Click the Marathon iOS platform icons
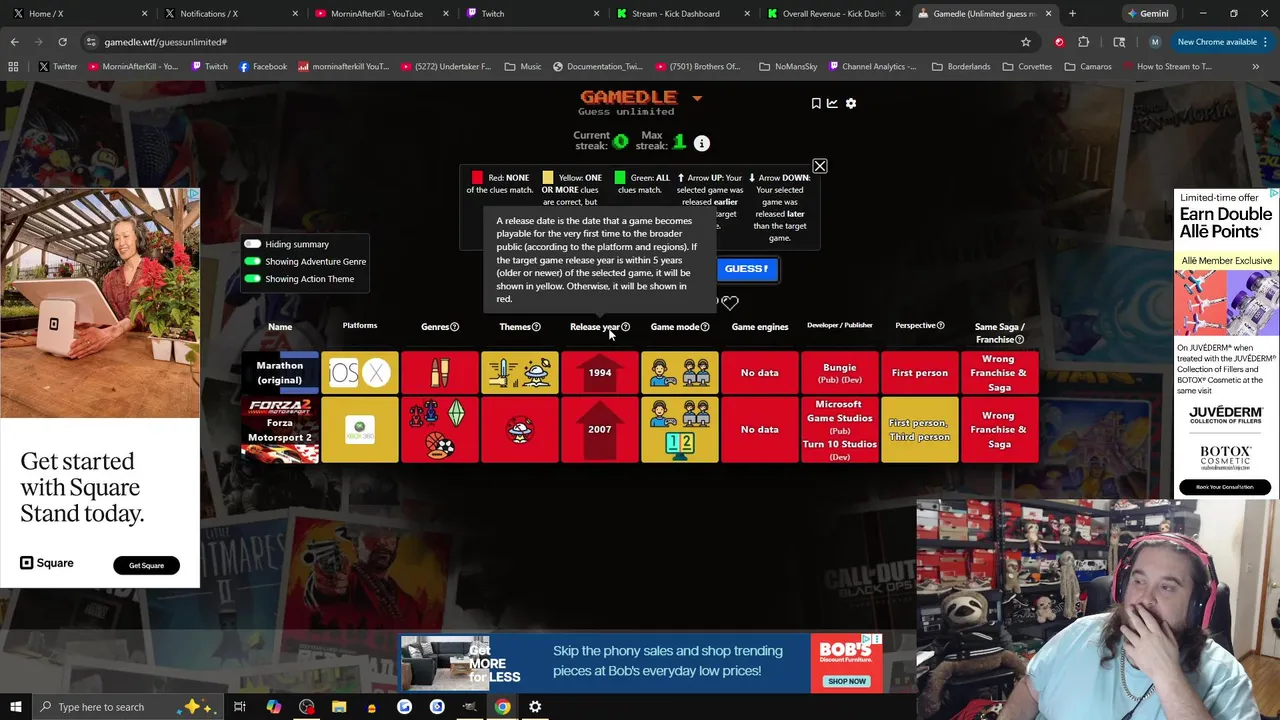Screen dimensions: 1280x720 [x=360, y=373]
